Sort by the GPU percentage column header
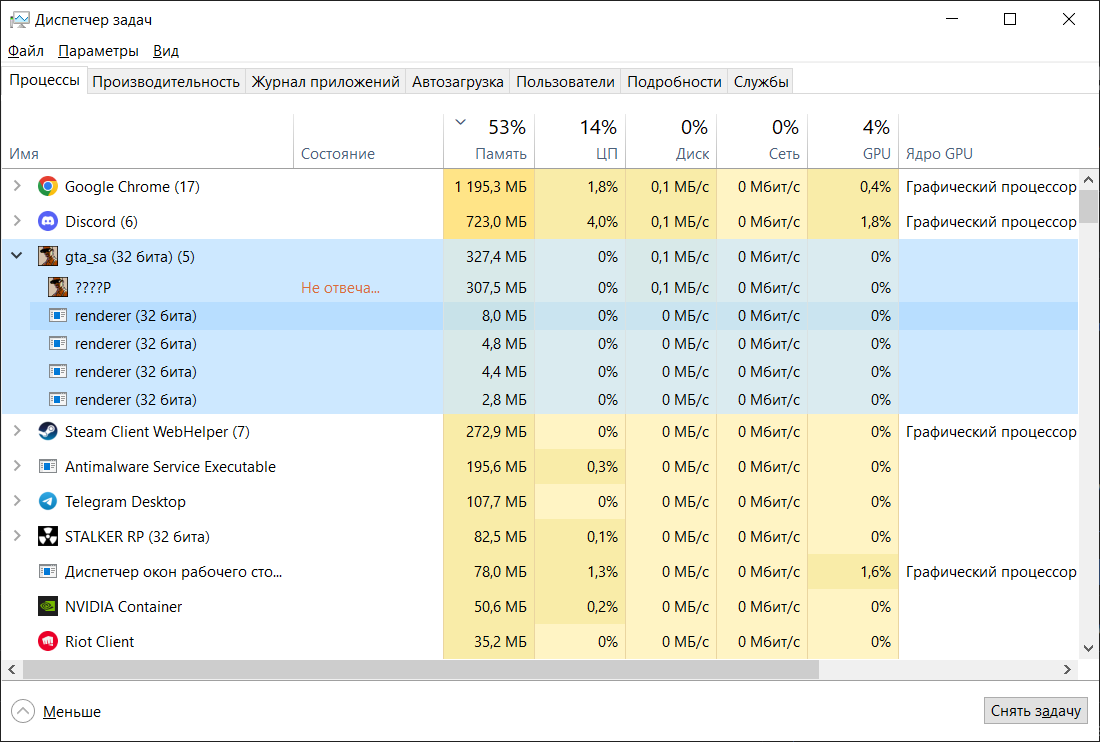1100x742 pixels. 854,141
